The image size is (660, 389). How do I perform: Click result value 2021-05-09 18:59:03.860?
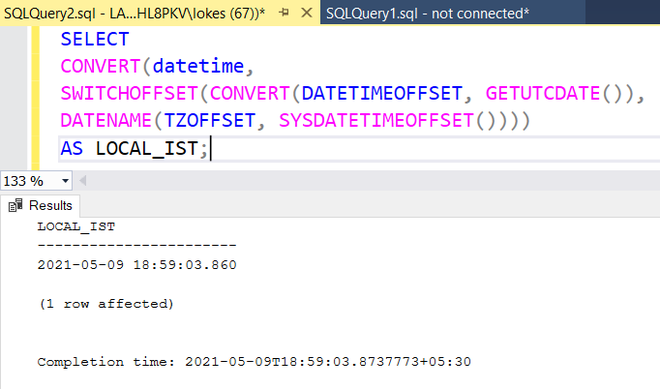point(137,265)
